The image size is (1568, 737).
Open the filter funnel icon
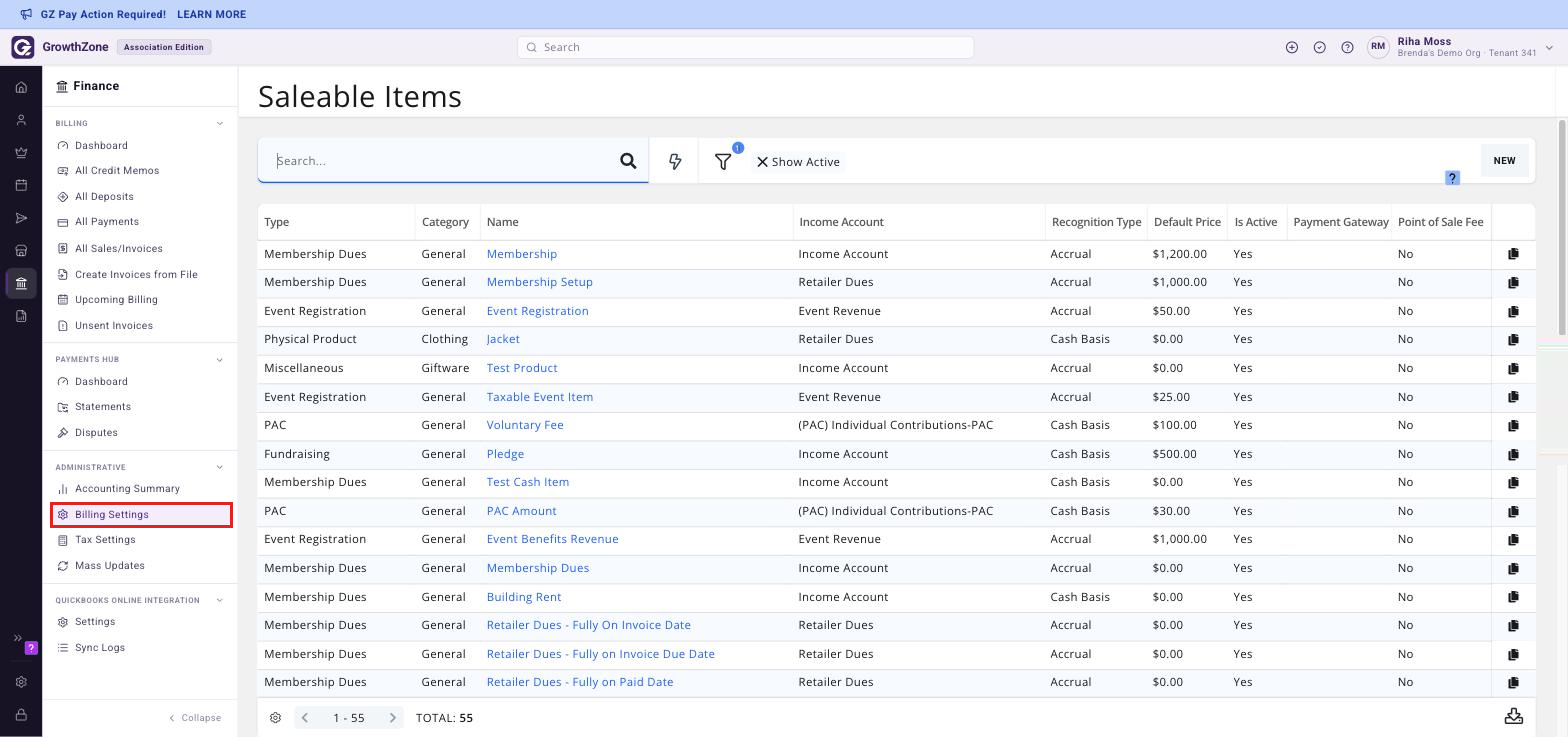(x=723, y=161)
